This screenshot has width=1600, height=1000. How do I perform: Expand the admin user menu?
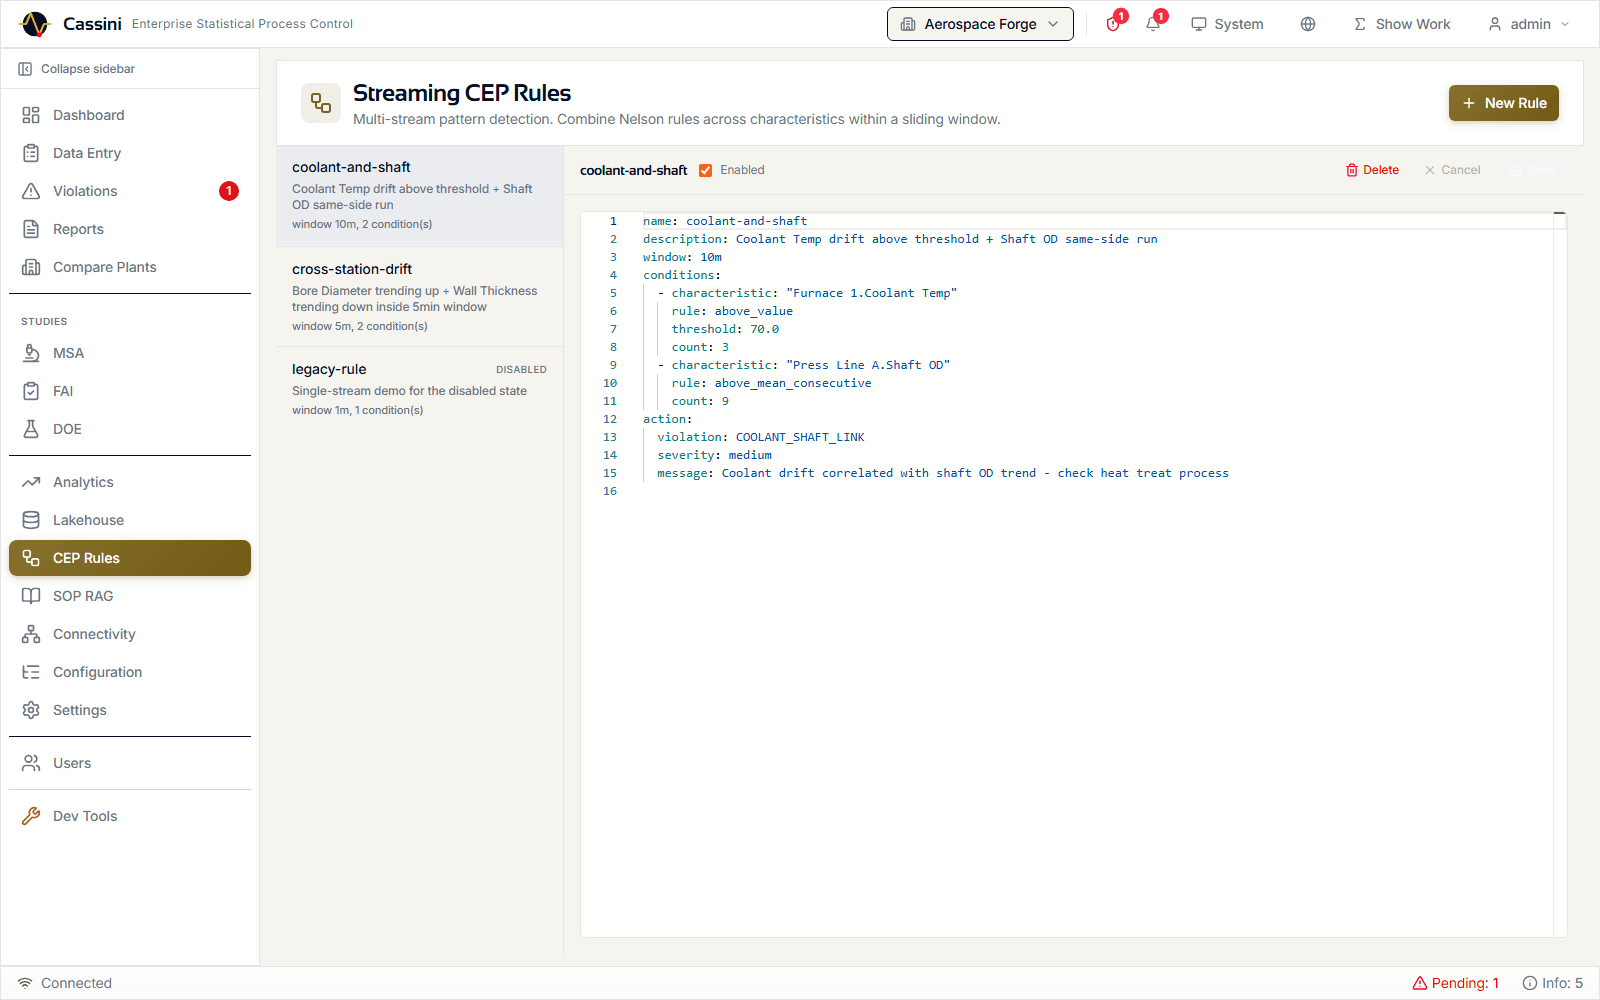coord(1529,24)
